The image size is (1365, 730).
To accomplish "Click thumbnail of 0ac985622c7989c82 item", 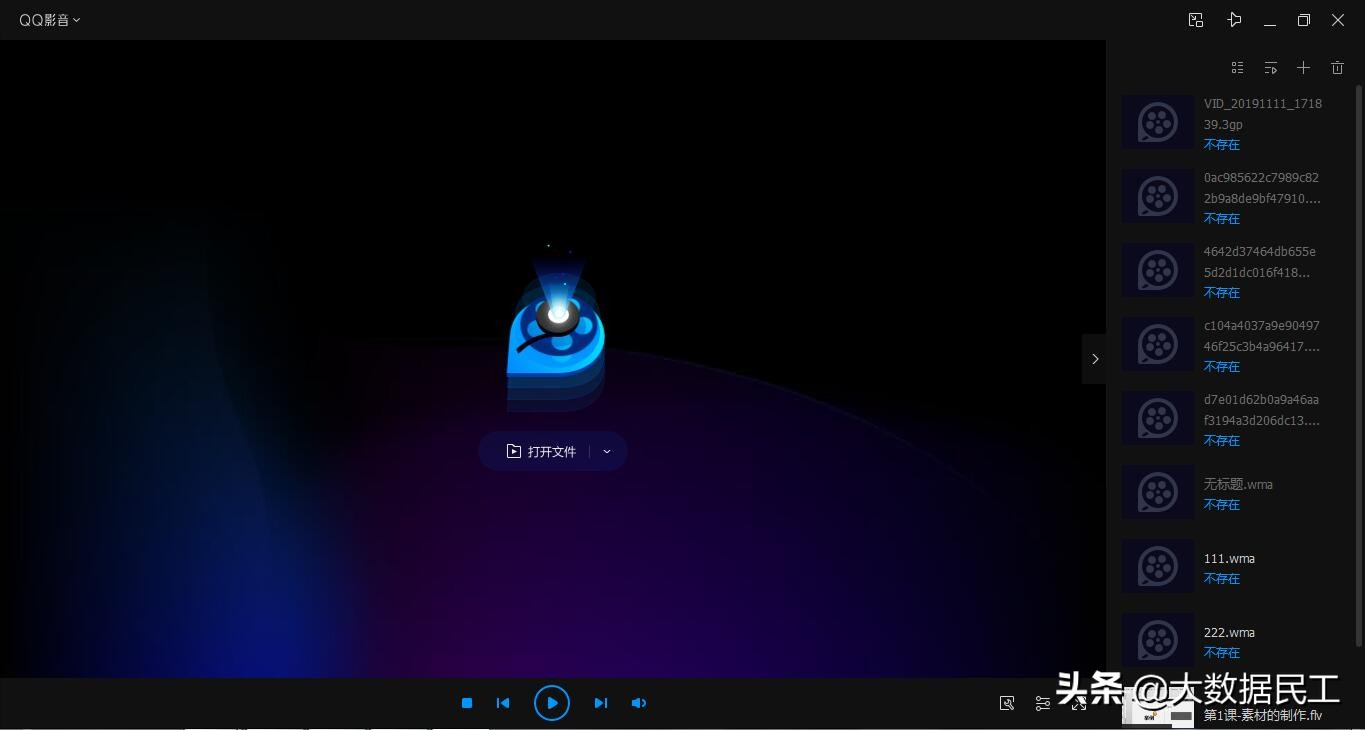I will 1158,196.
